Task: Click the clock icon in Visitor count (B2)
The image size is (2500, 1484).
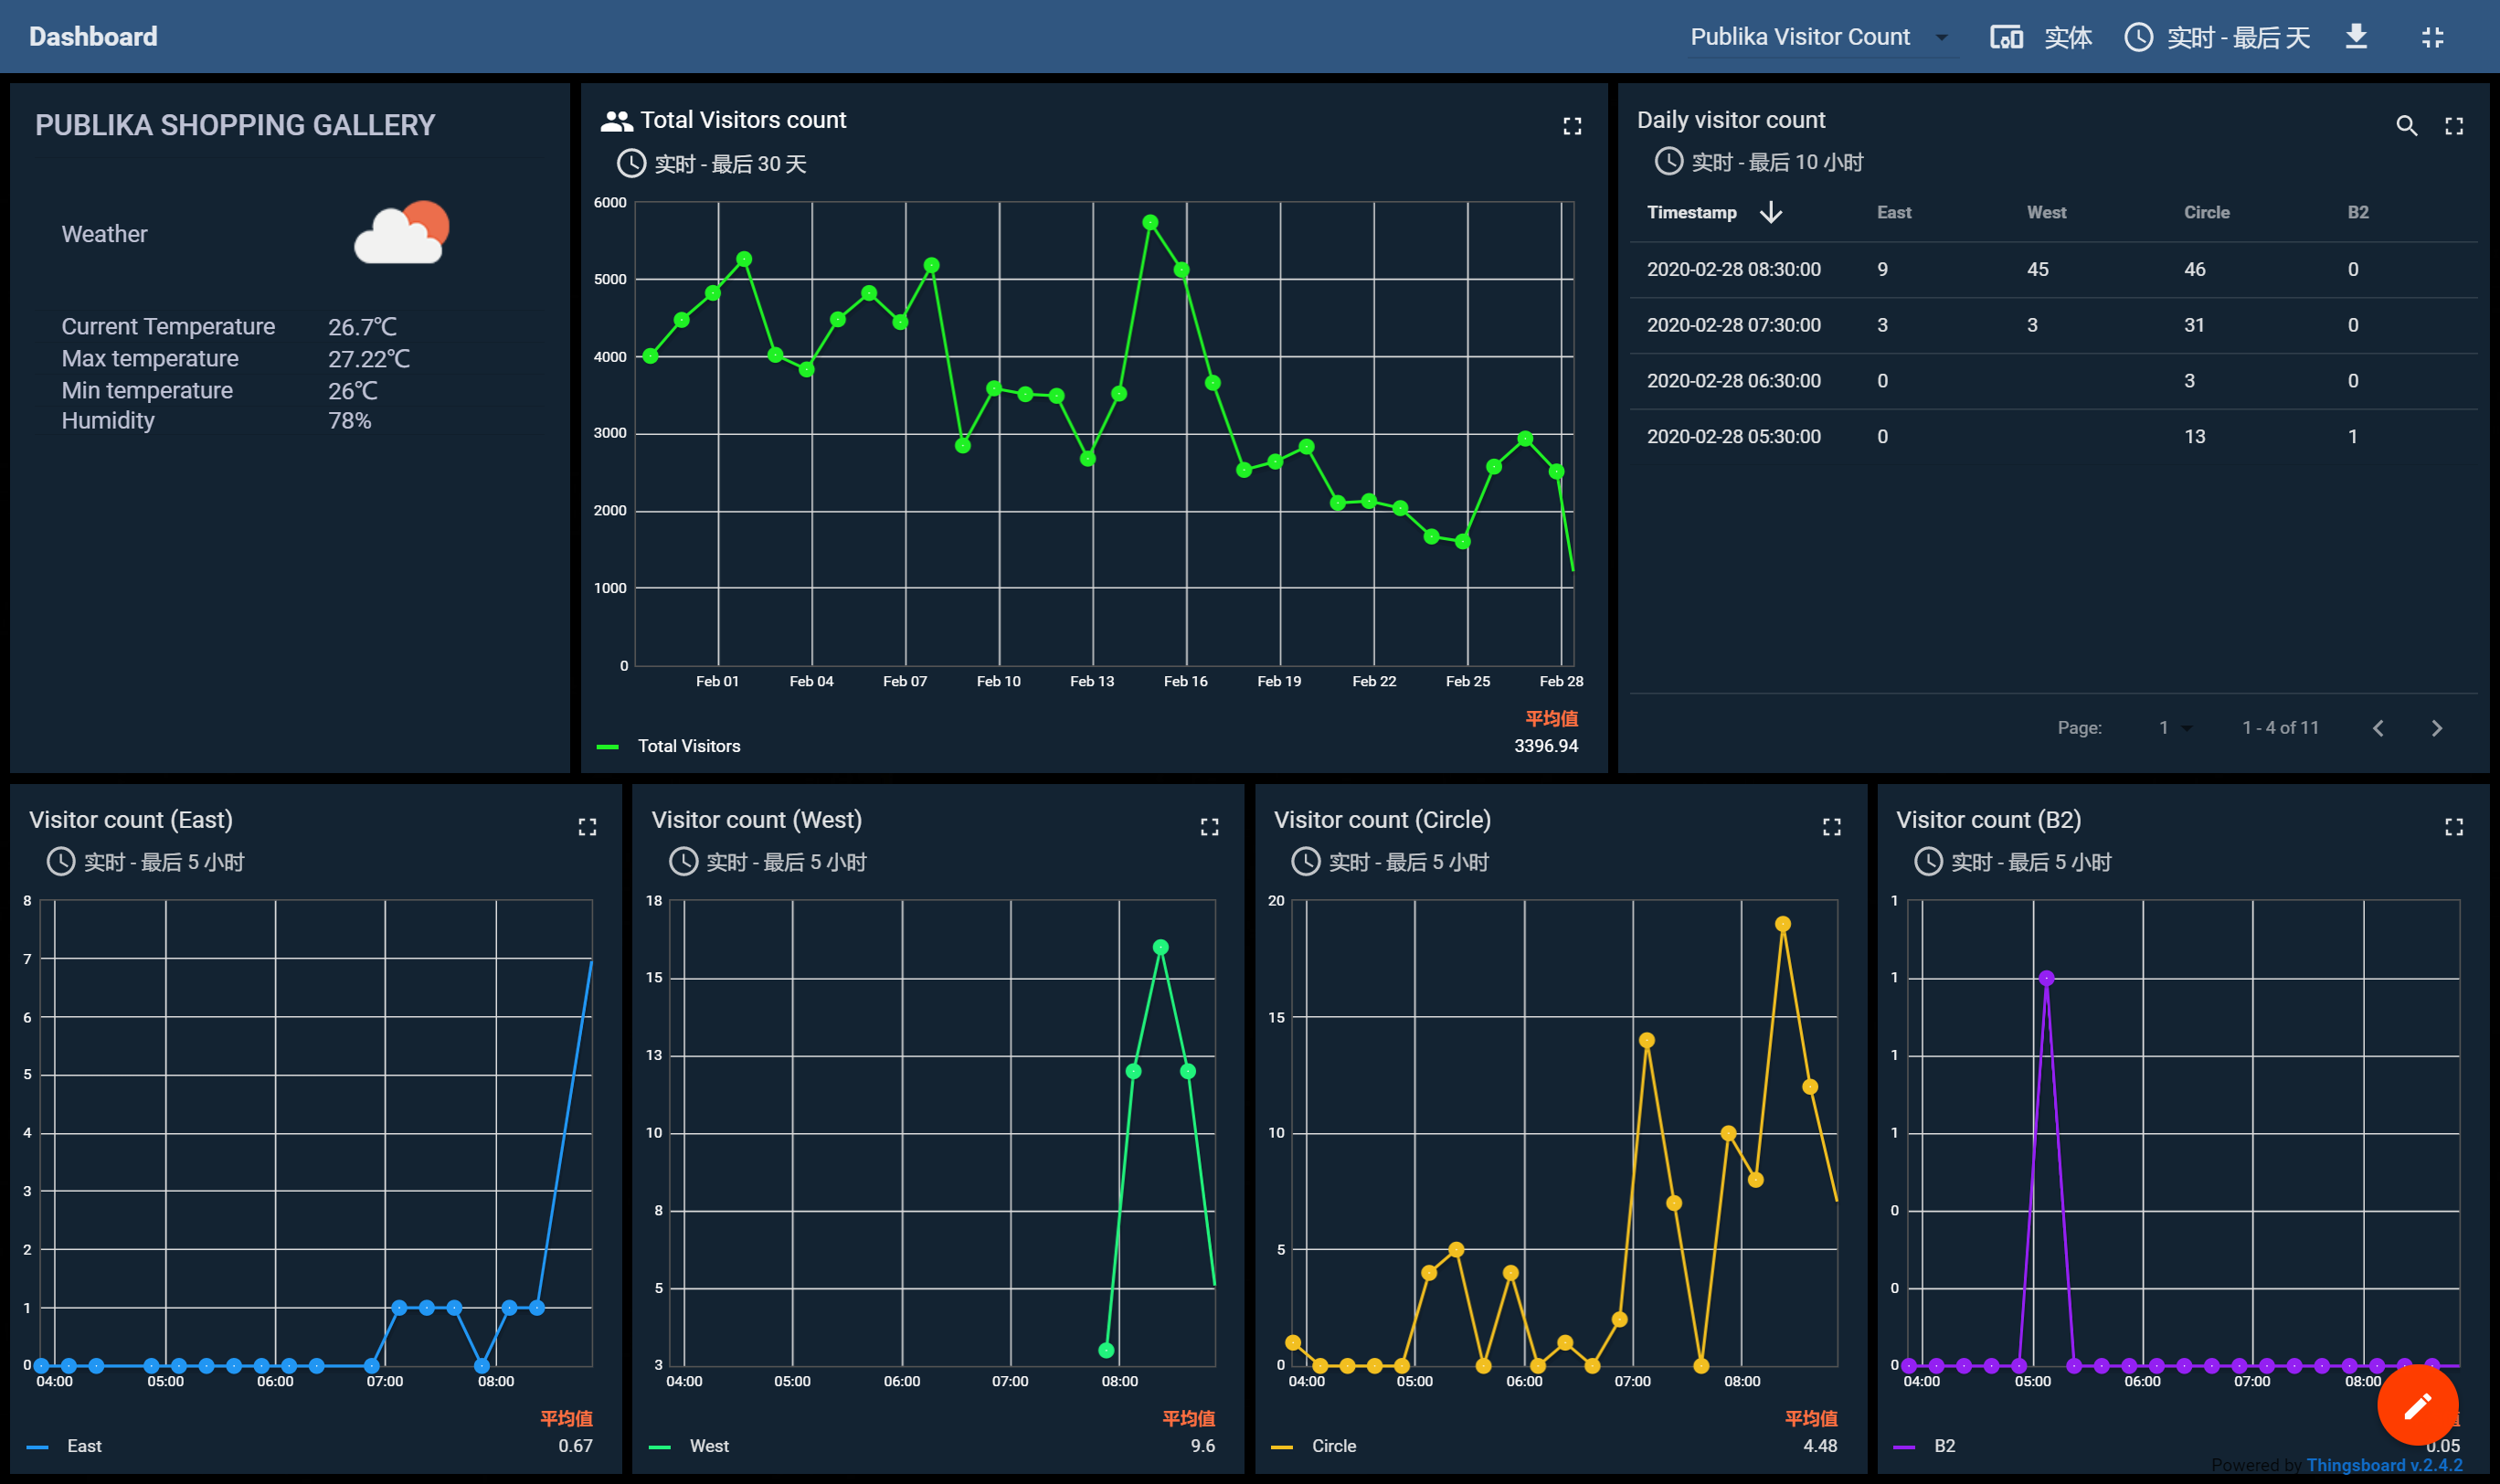Action: click(1928, 861)
